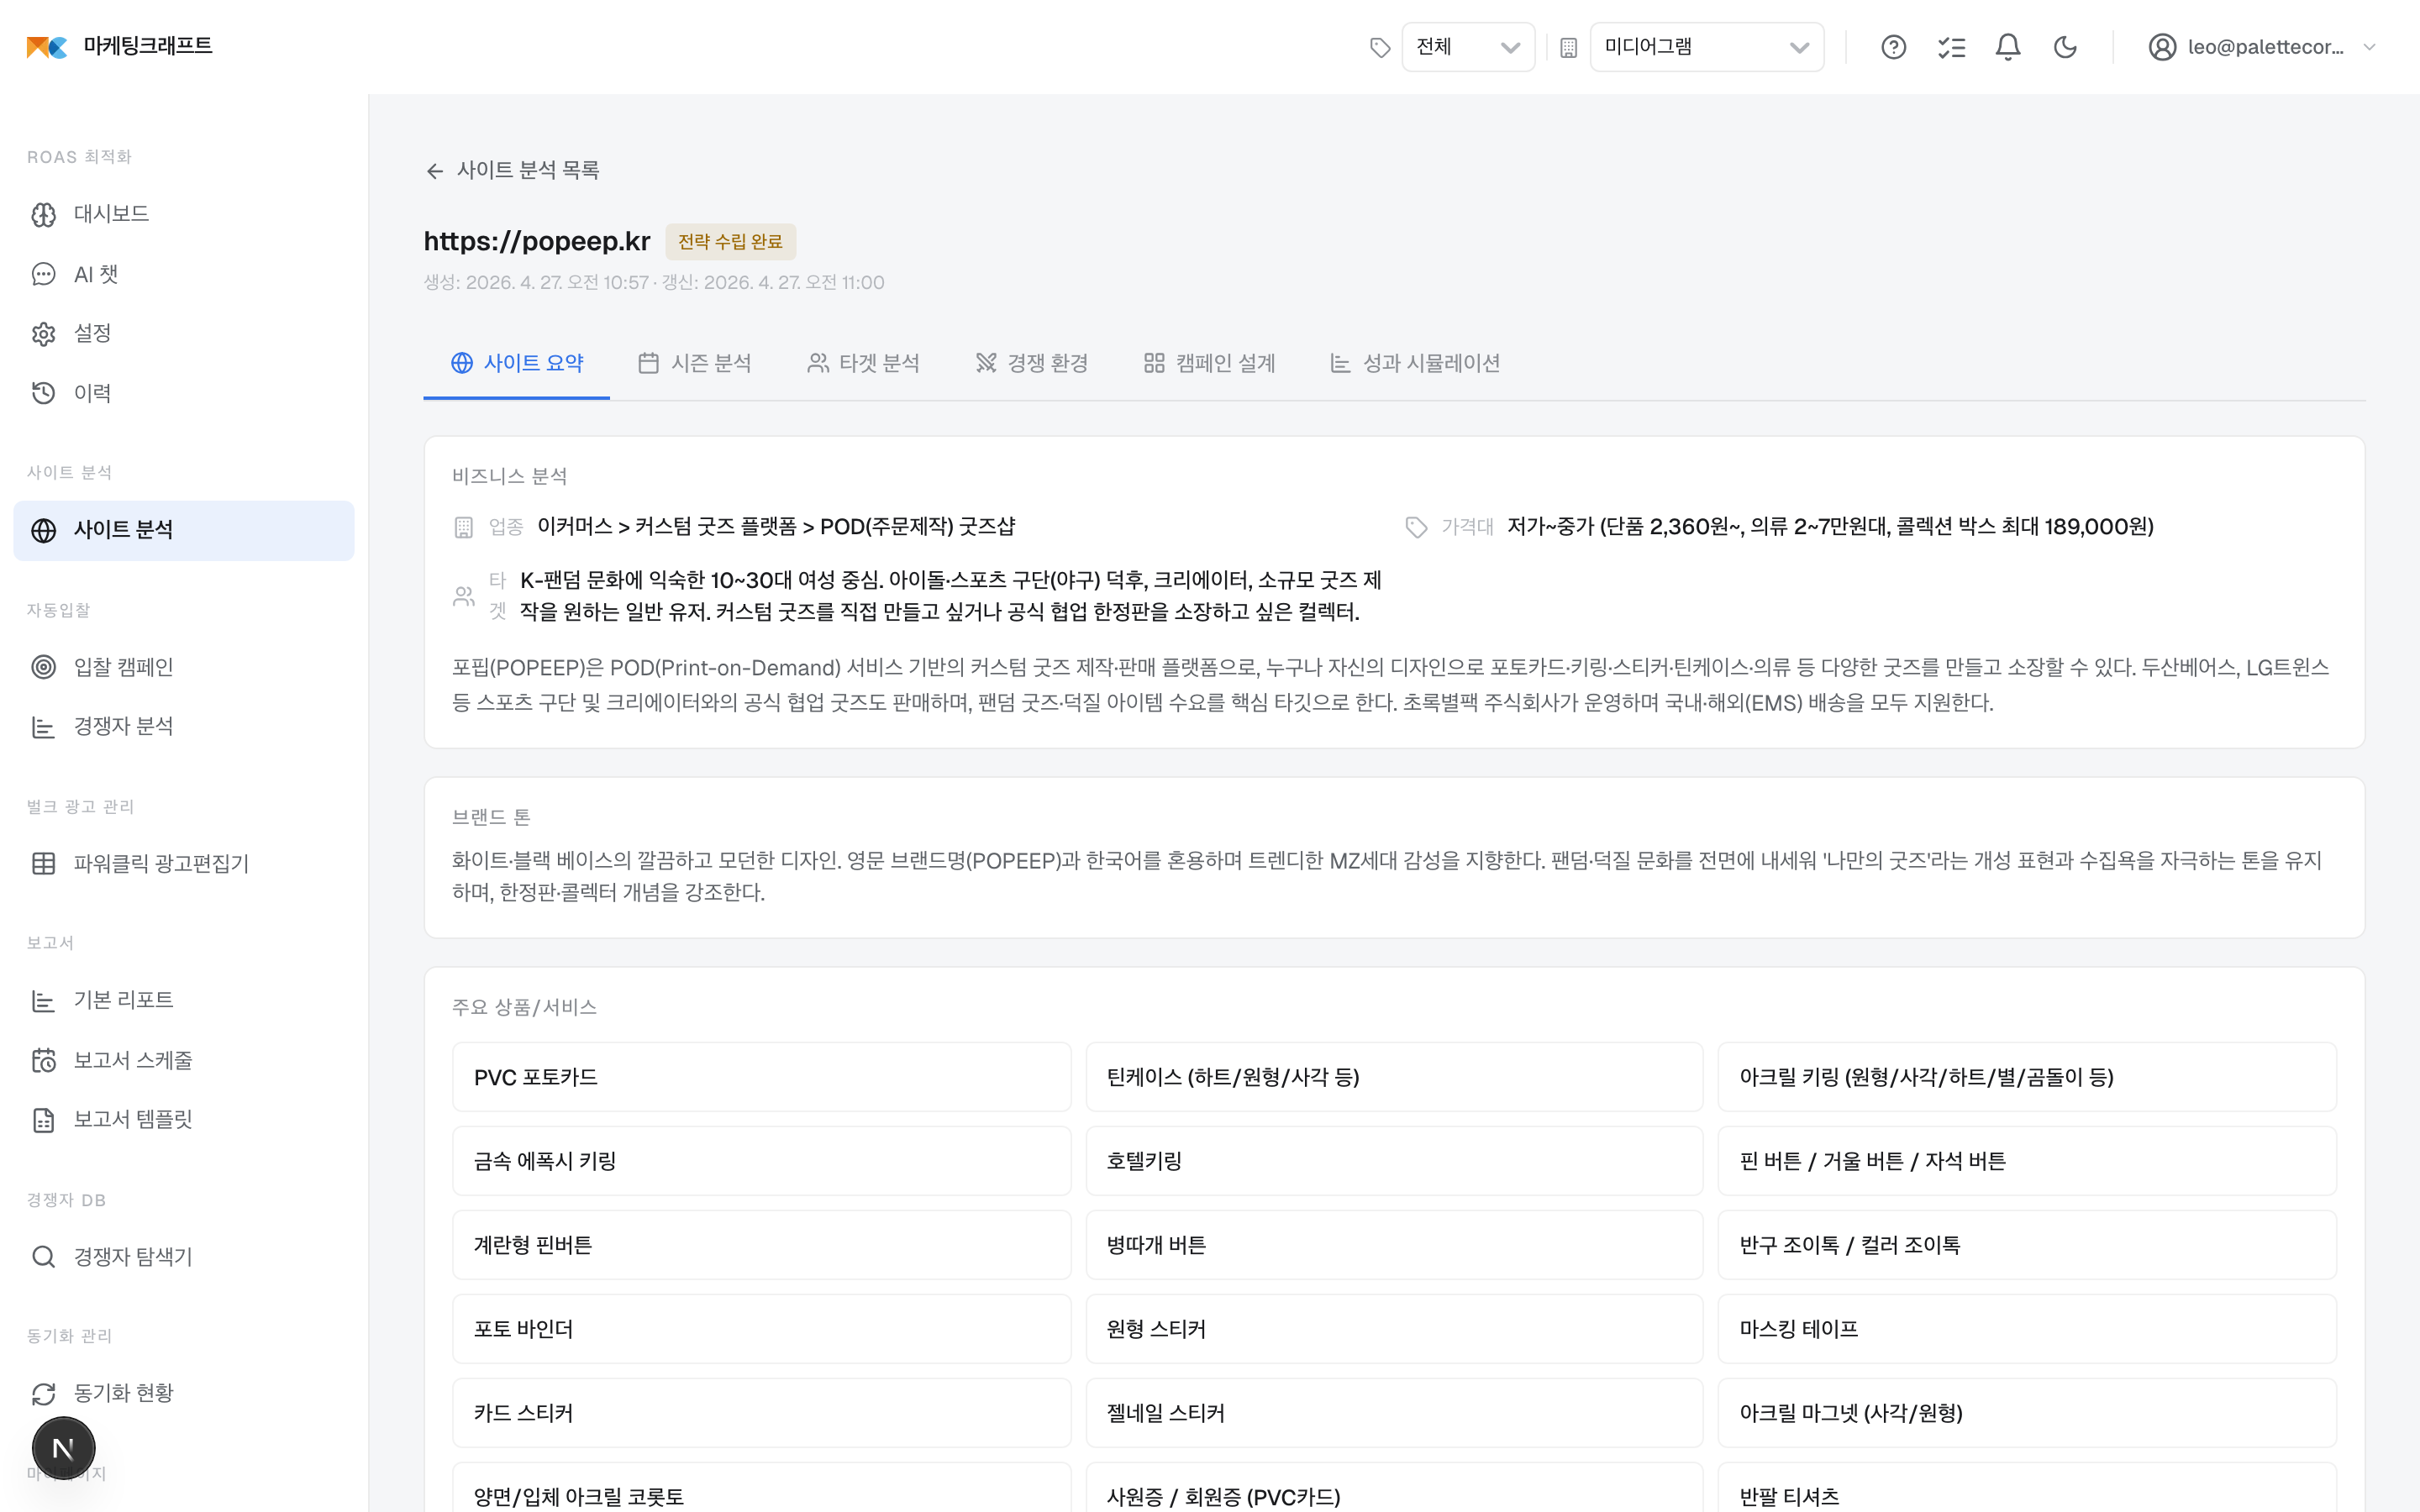Screen dimensions: 2420x1512
Task: Click the 경쟁자 탐색기 magnifier icon
Action: [x=44, y=1257]
